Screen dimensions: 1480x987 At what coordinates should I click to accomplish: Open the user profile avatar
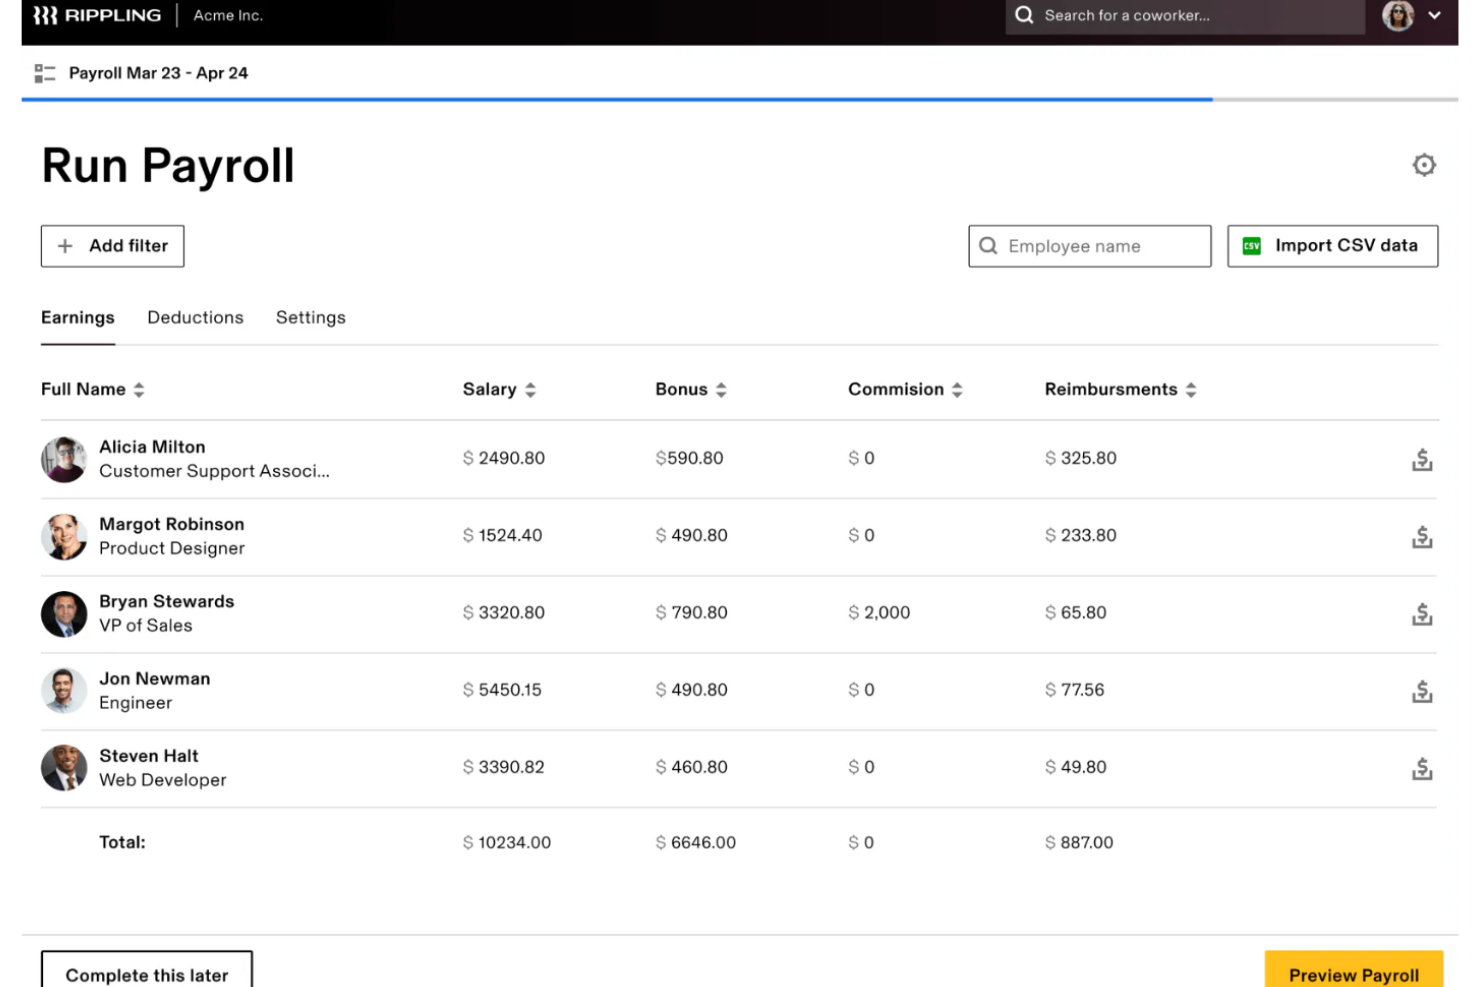point(1397,16)
